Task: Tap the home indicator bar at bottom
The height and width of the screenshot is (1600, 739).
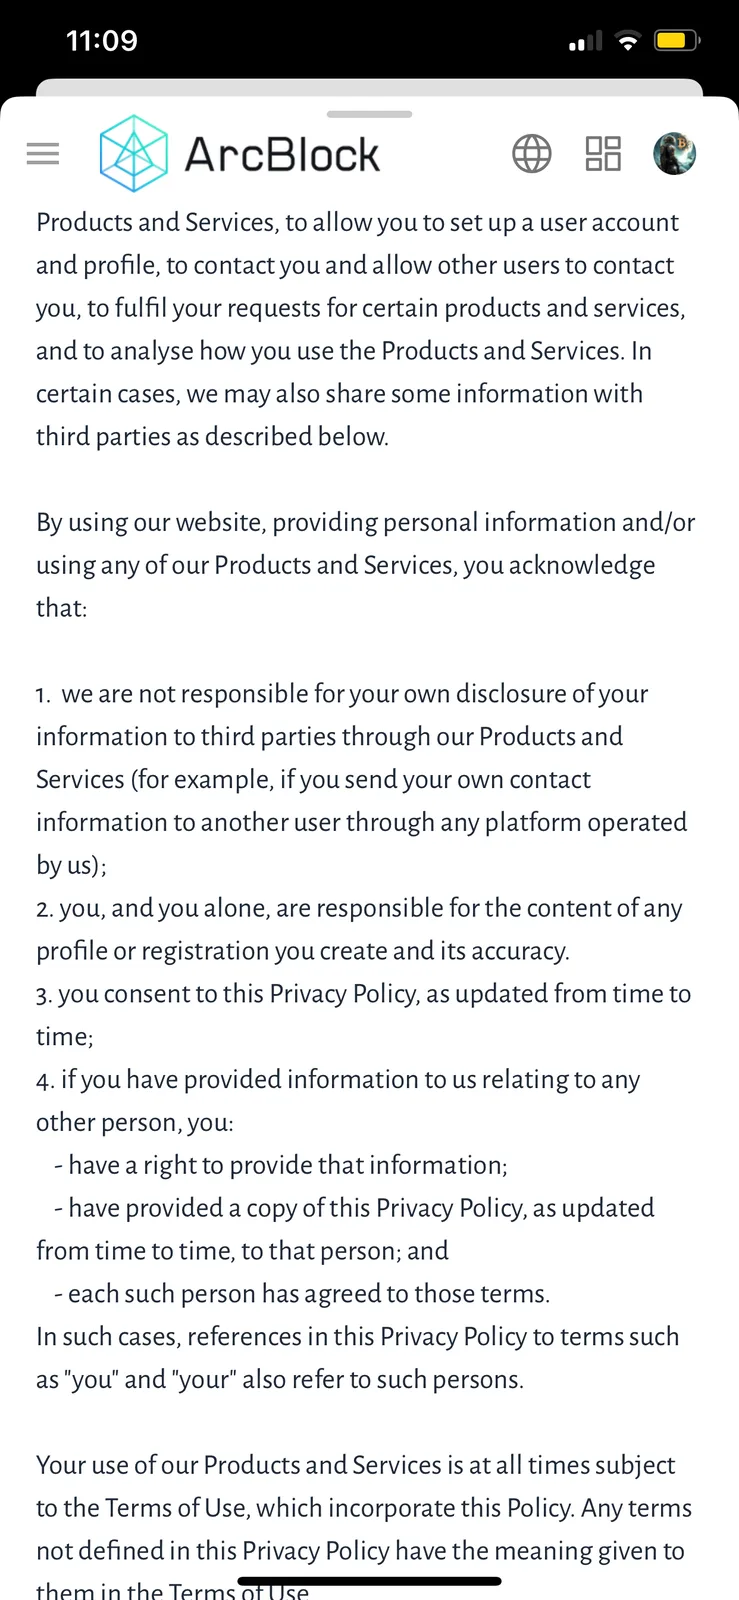Action: click(x=369, y=1581)
